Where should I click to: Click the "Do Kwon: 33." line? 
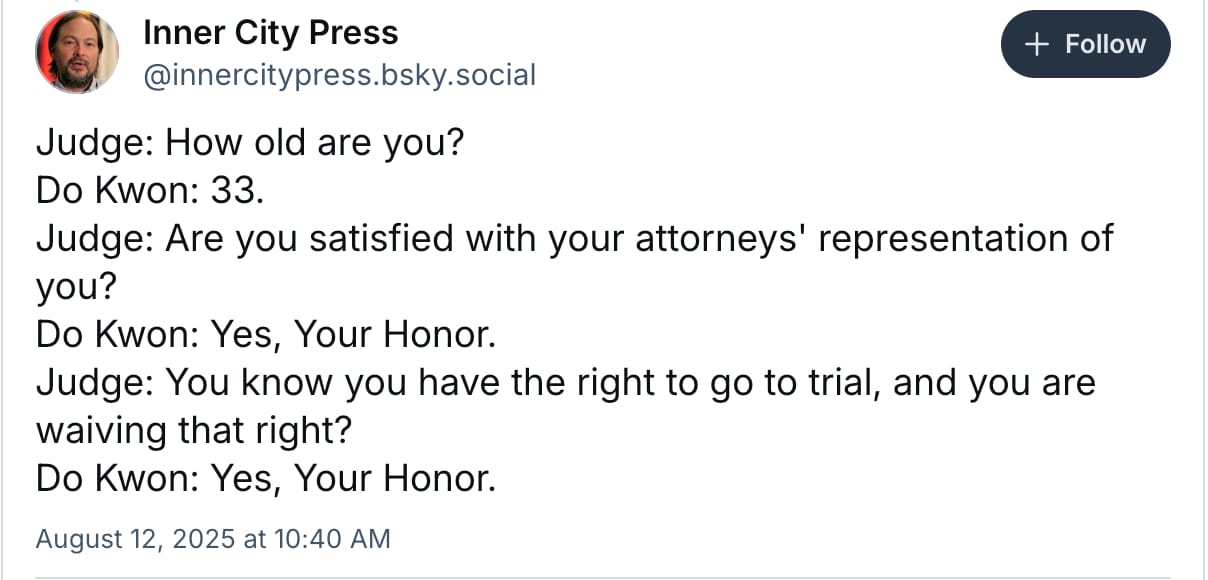click(x=150, y=191)
